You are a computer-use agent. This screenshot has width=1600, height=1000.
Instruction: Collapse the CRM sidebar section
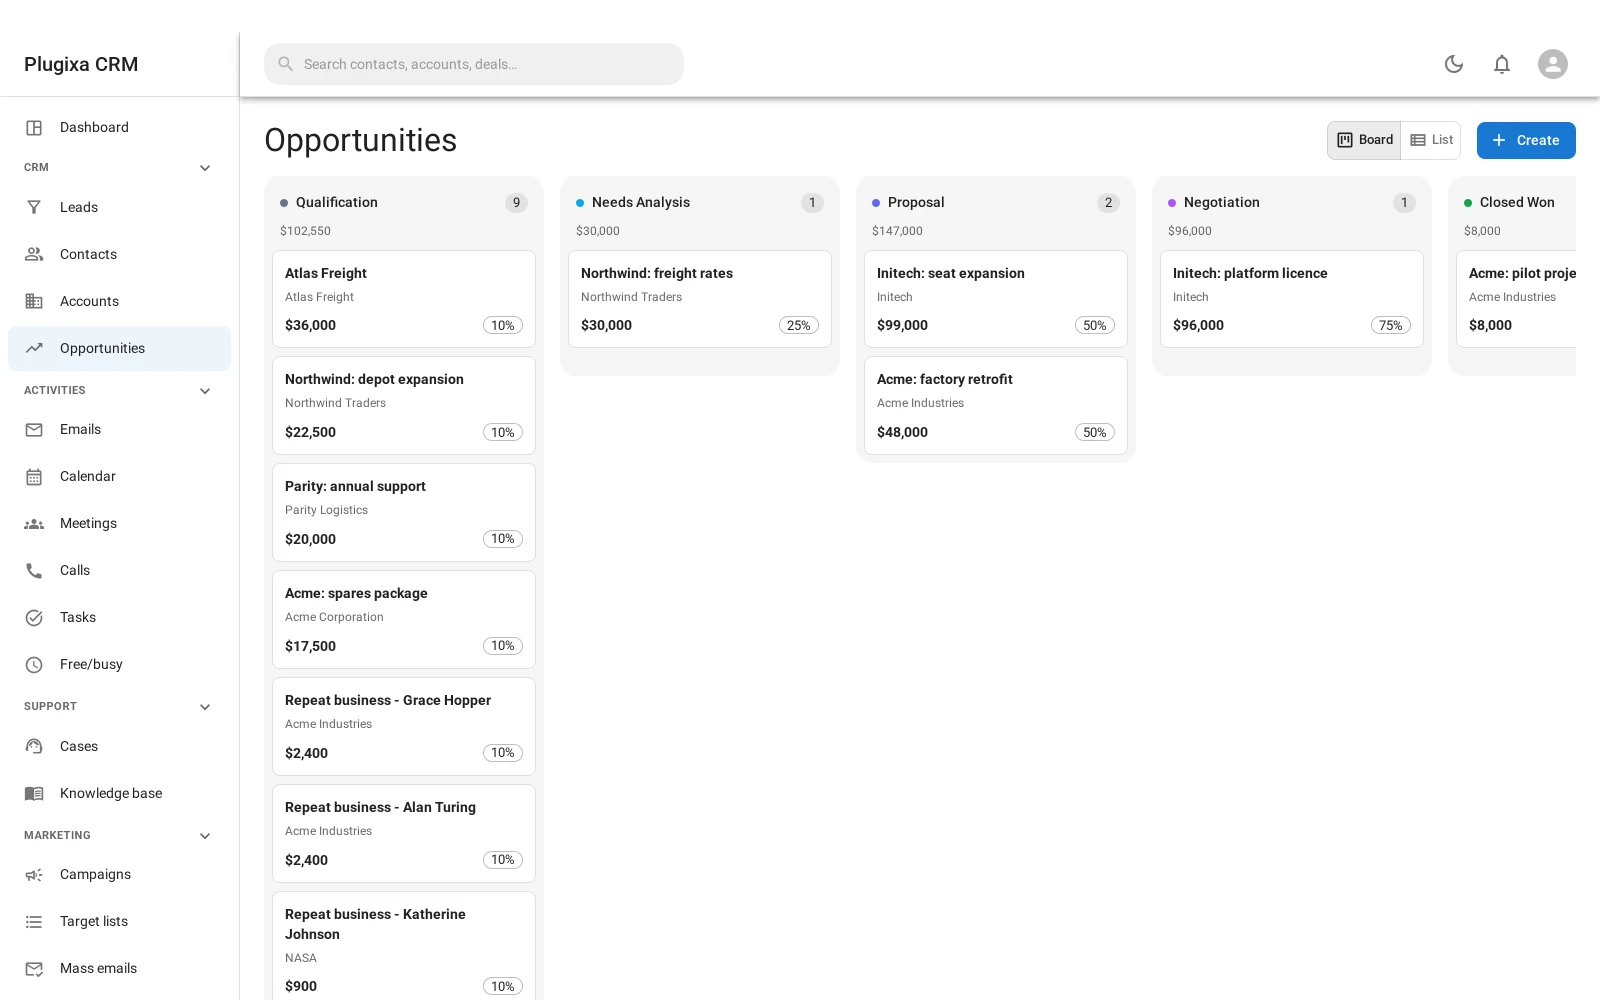point(205,168)
